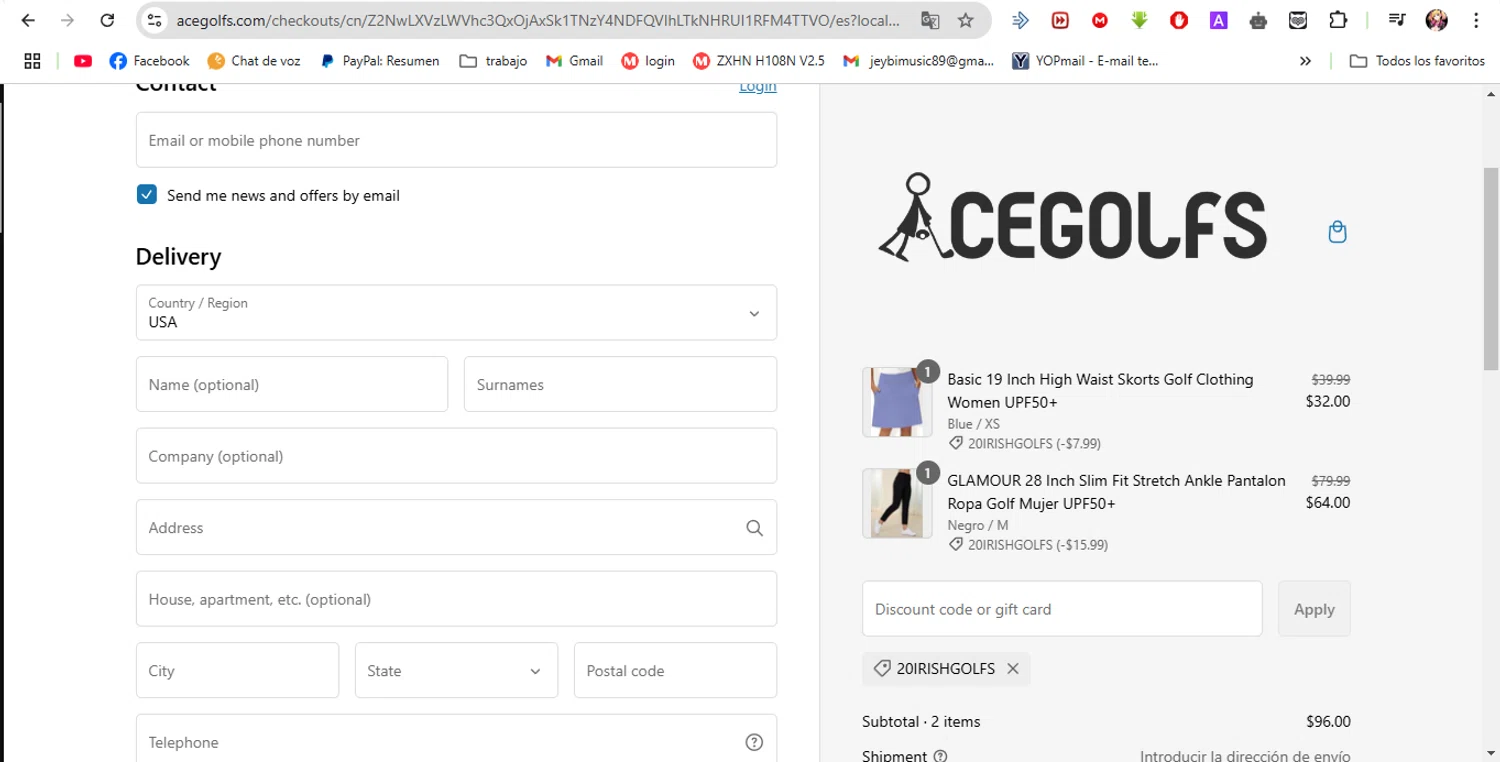The height and width of the screenshot is (762, 1500).
Task: Open the apps grid in bookmarks bar
Action: coord(32,61)
